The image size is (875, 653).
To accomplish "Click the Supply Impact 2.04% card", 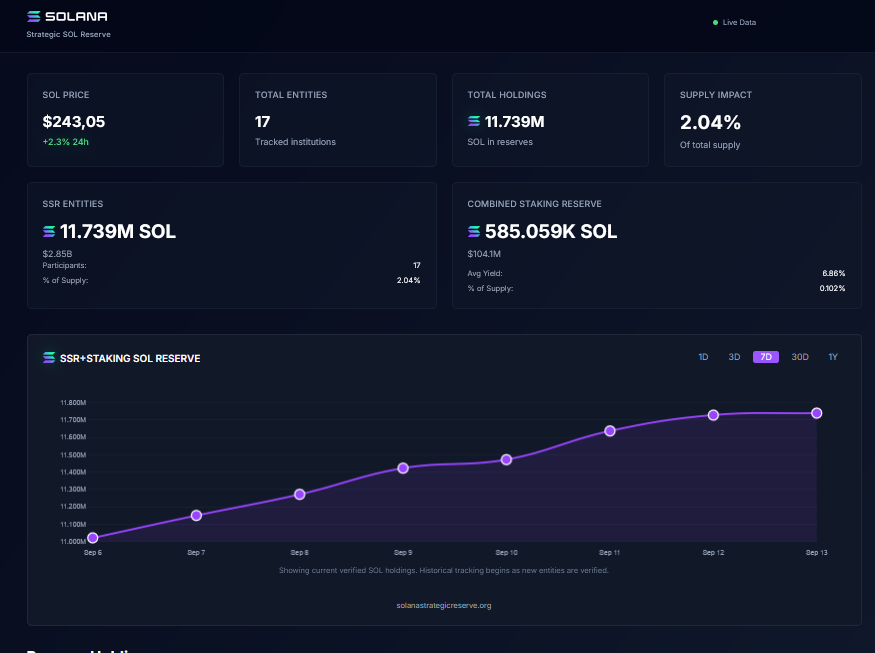I will click(x=762, y=120).
